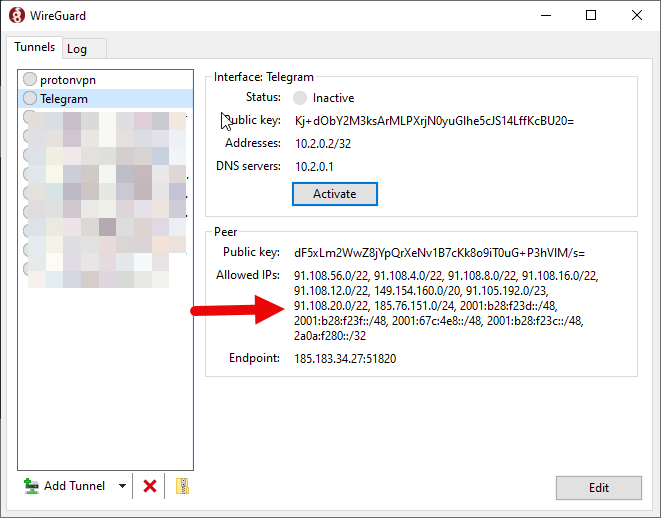The width and height of the screenshot is (661, 518).
Task: Click DNS servers value 10.2.0.1
Action: point(314,166)
